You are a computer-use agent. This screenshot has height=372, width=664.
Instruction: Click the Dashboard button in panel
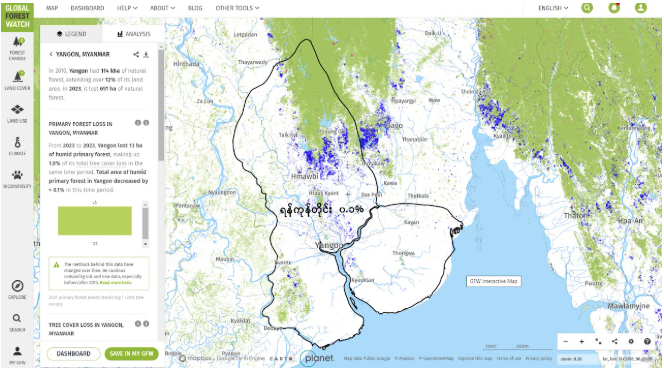click(x=73, y=354)
